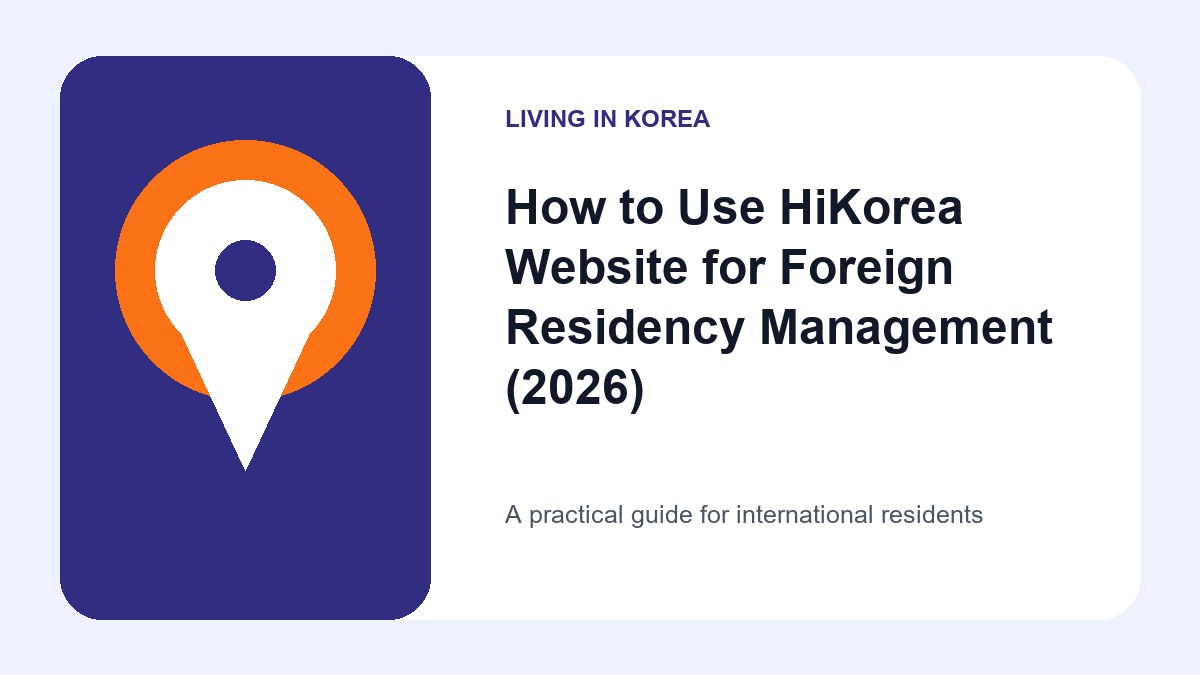Click the 'How to Use HiKorea Website' headline
1200x675 pixels.
point(779,298)
